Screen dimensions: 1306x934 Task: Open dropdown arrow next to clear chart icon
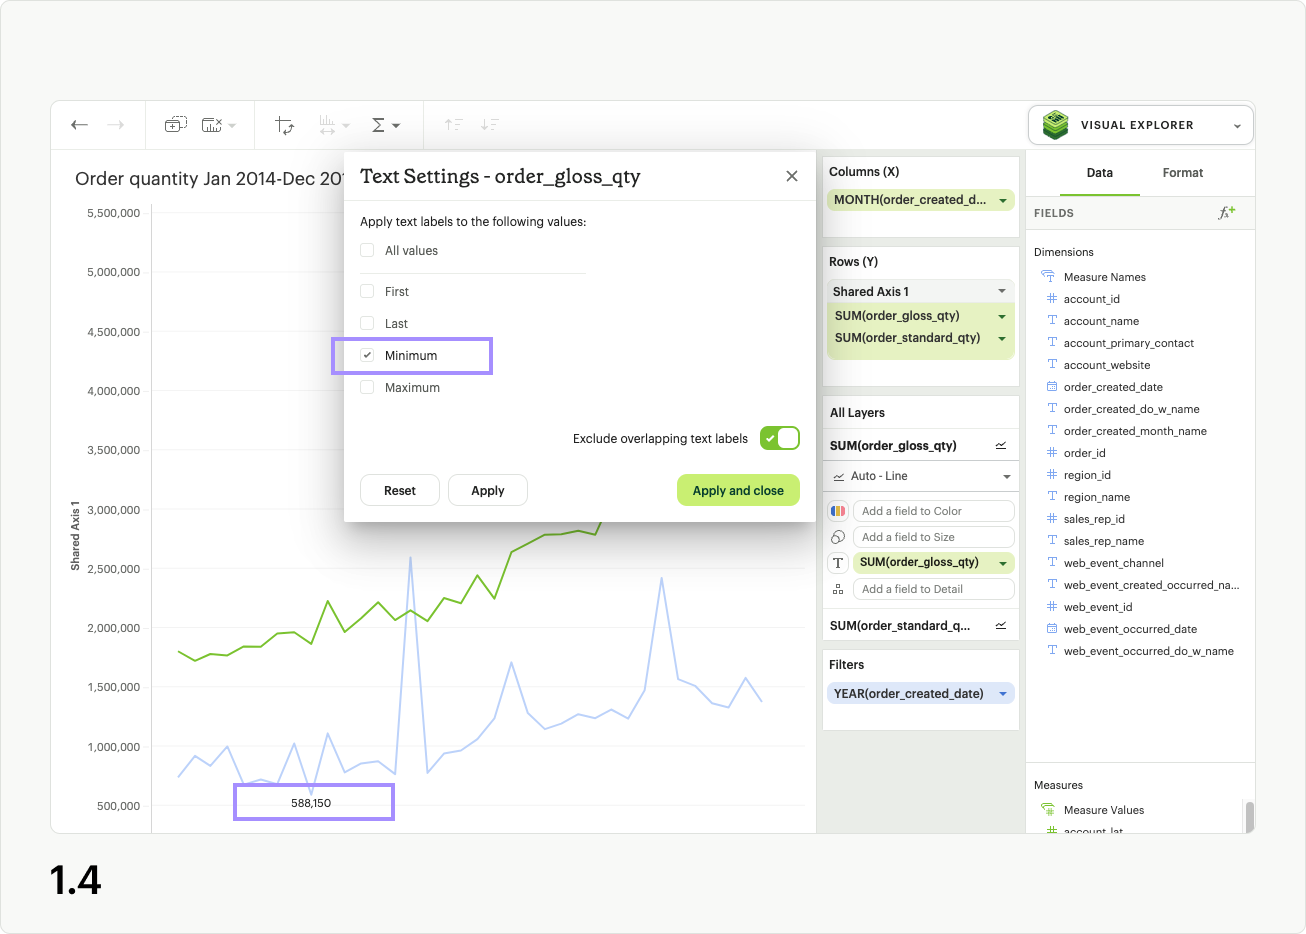pyautogui.click(x=232, y=126)
